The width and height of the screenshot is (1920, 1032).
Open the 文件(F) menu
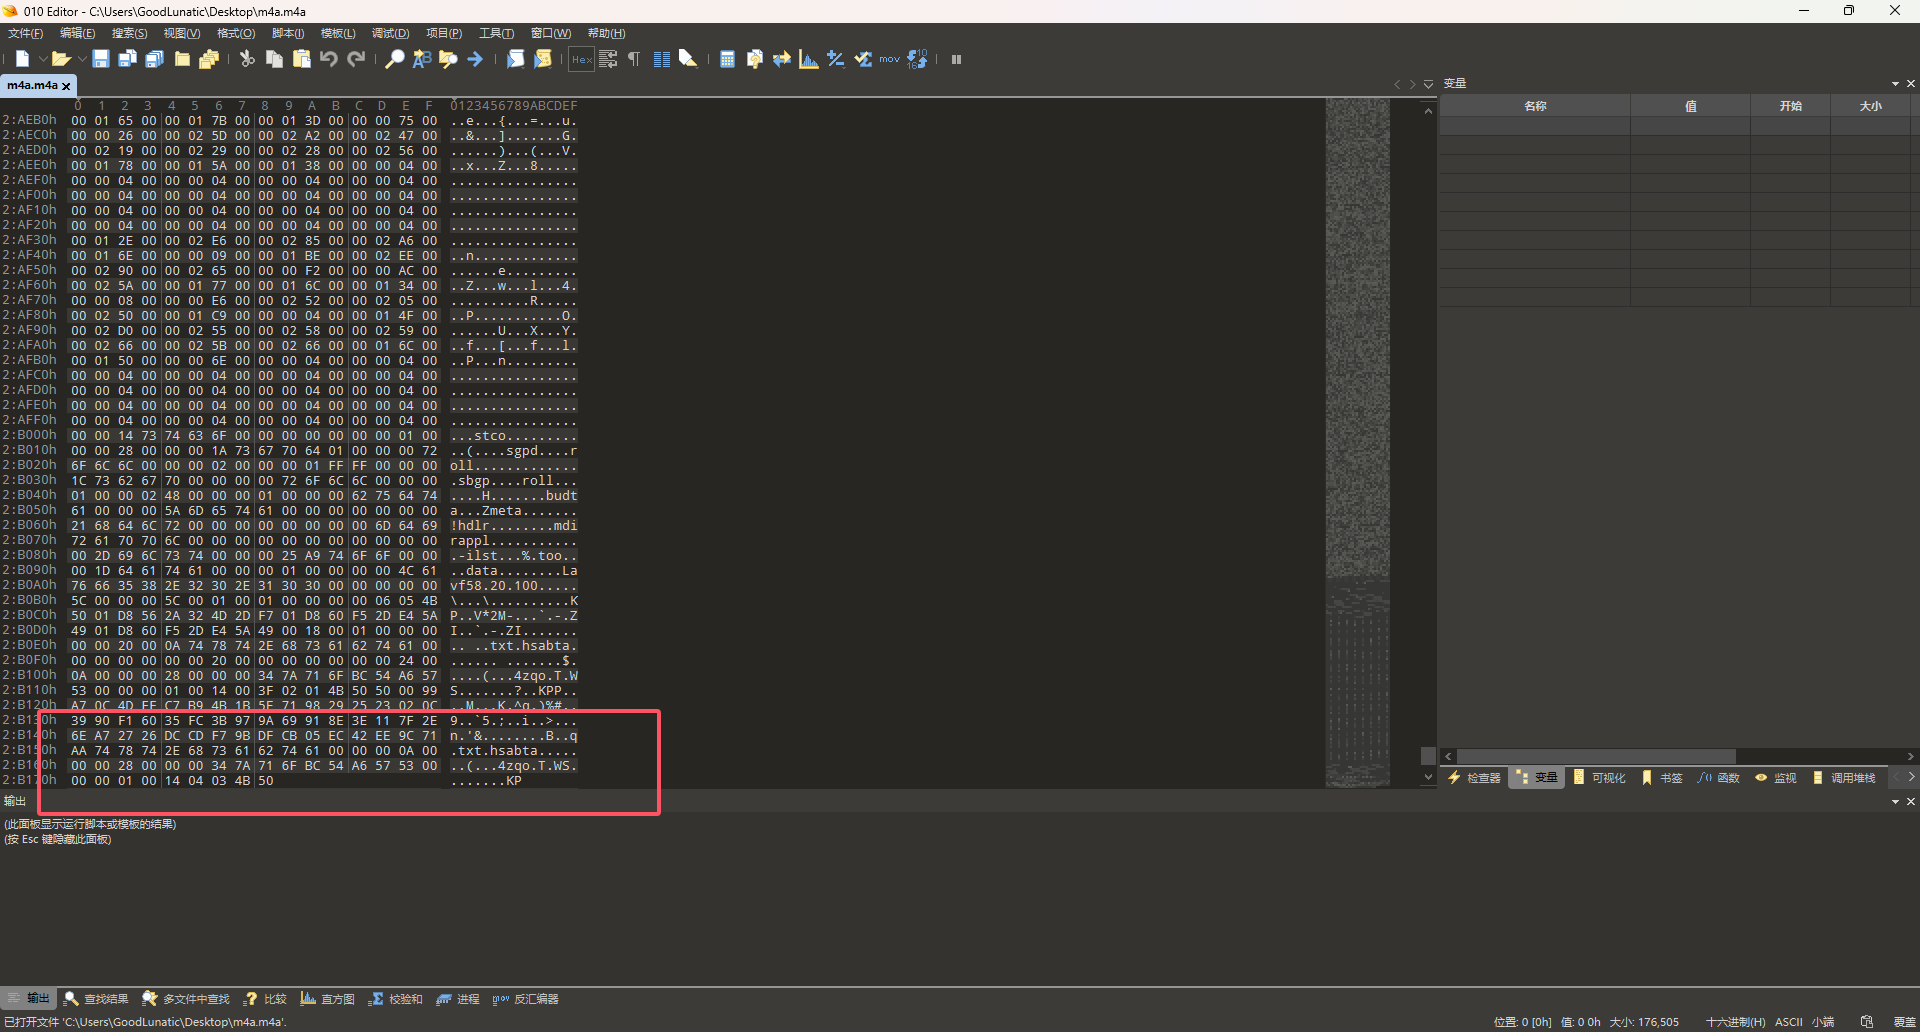(26, 33)
